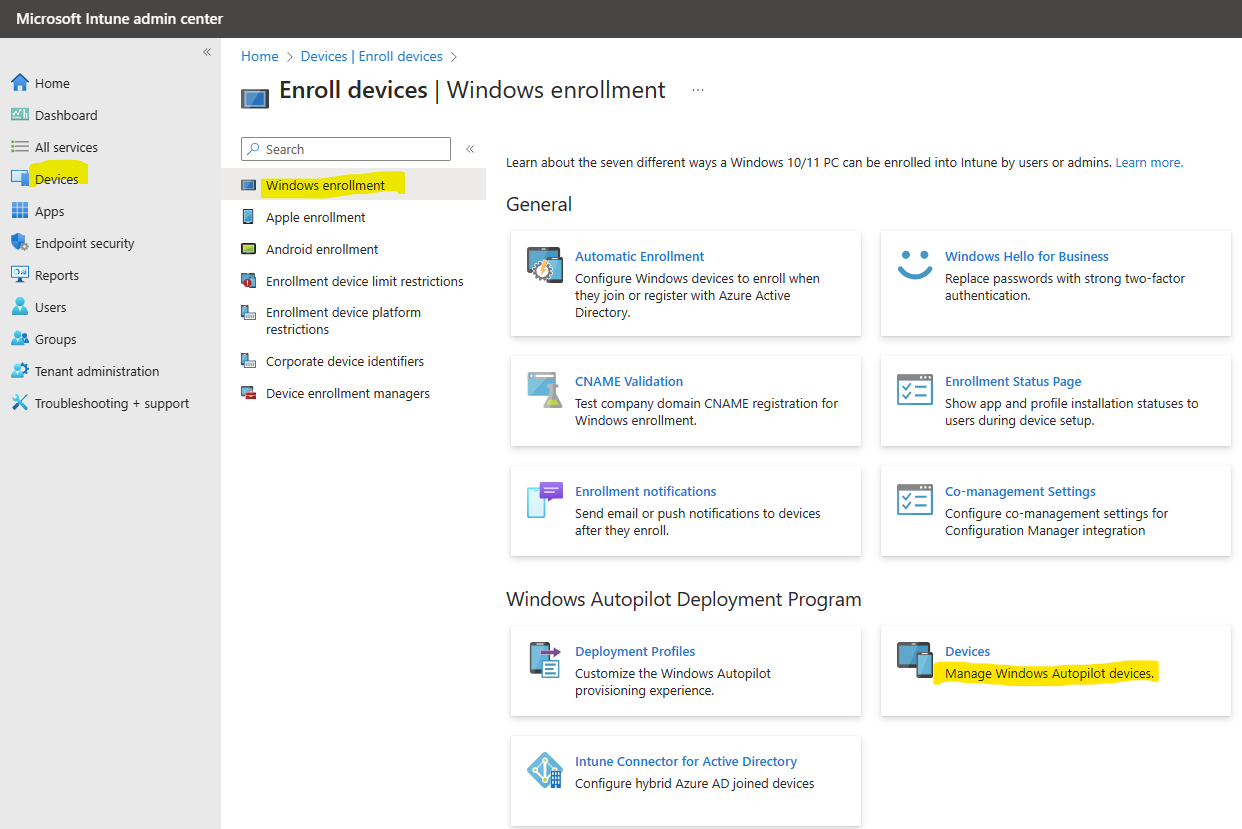The height and width of the screenshot is (829, 1242).
Task: Open the CNAME Validation link
Action: pyautogui.click(x=629, y=381)
